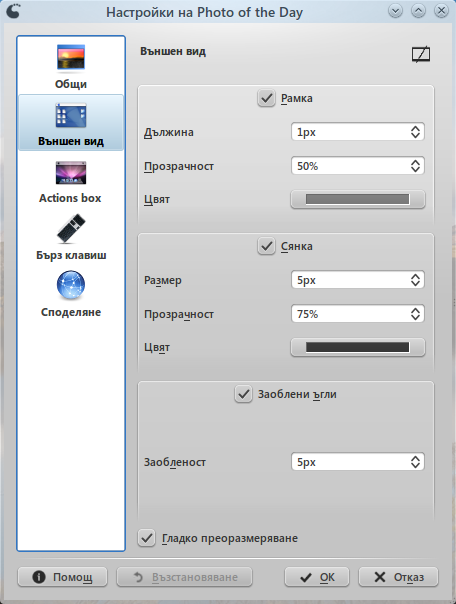Click the shadow Размер label

[163, 280]
